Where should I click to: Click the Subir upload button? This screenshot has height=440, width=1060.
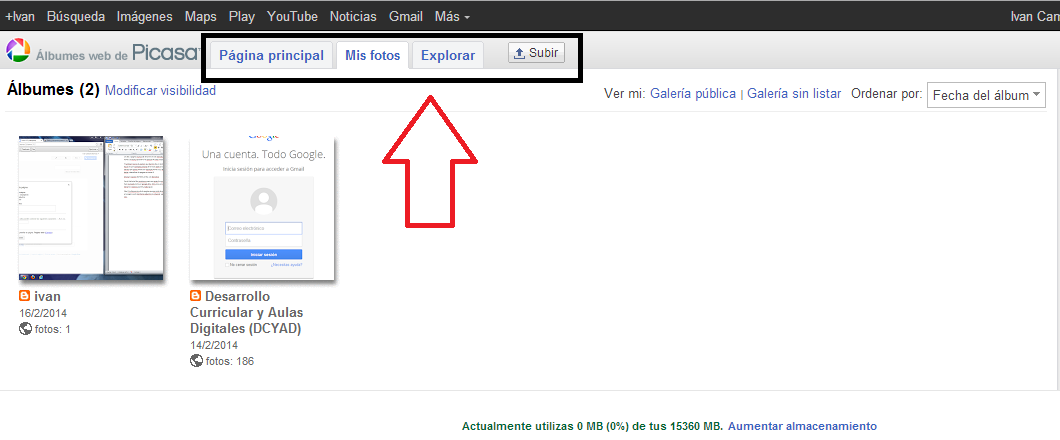[x=536, y=53]
